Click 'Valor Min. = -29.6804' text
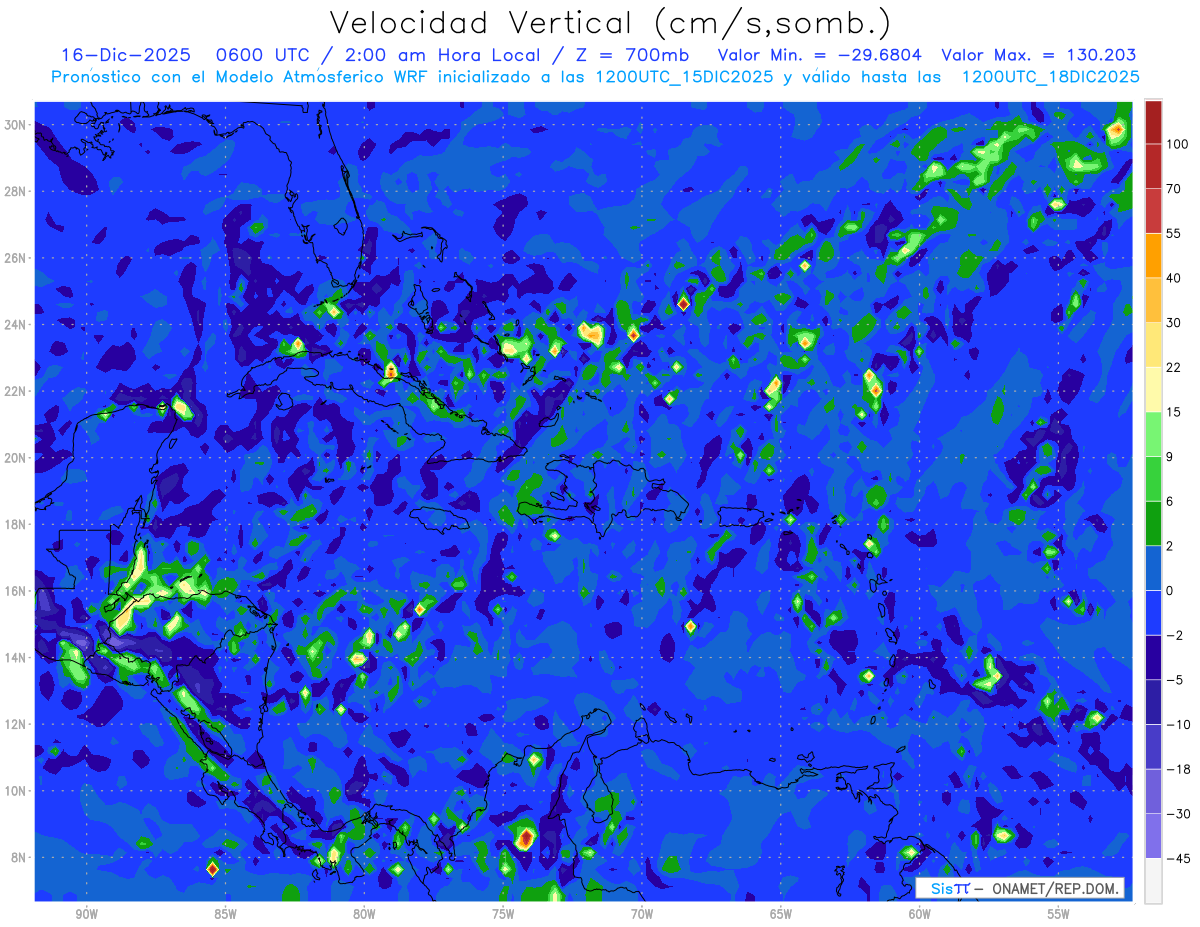 point(820,55)
